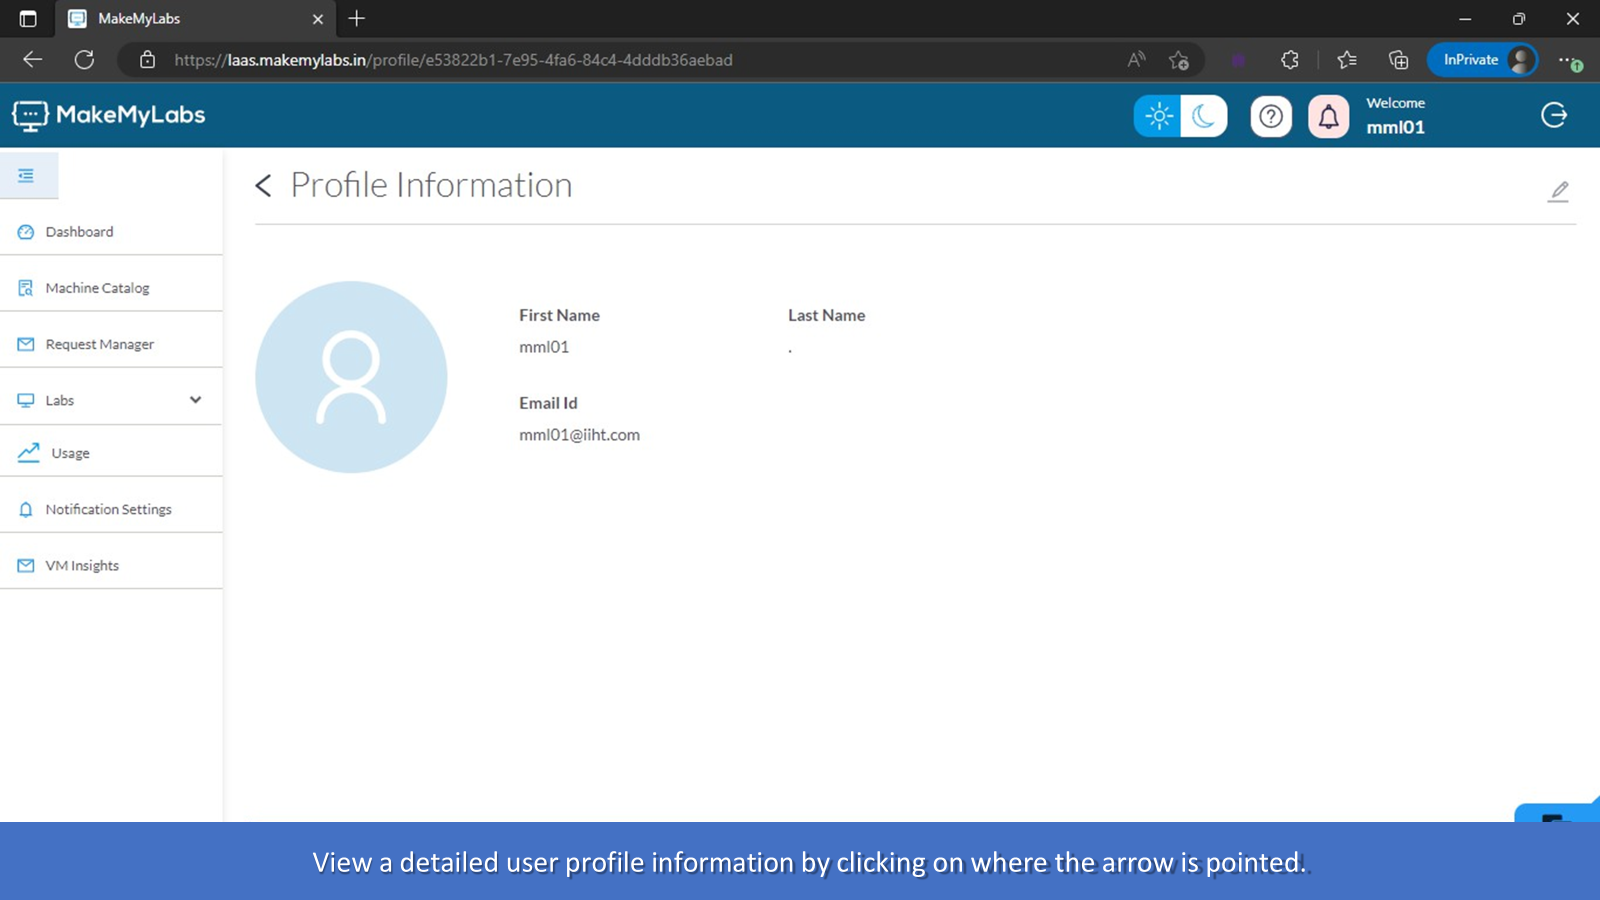This screenshot has height=900, width=1600.
Task: Open Notification Settings
Action: tap(108, 509)
